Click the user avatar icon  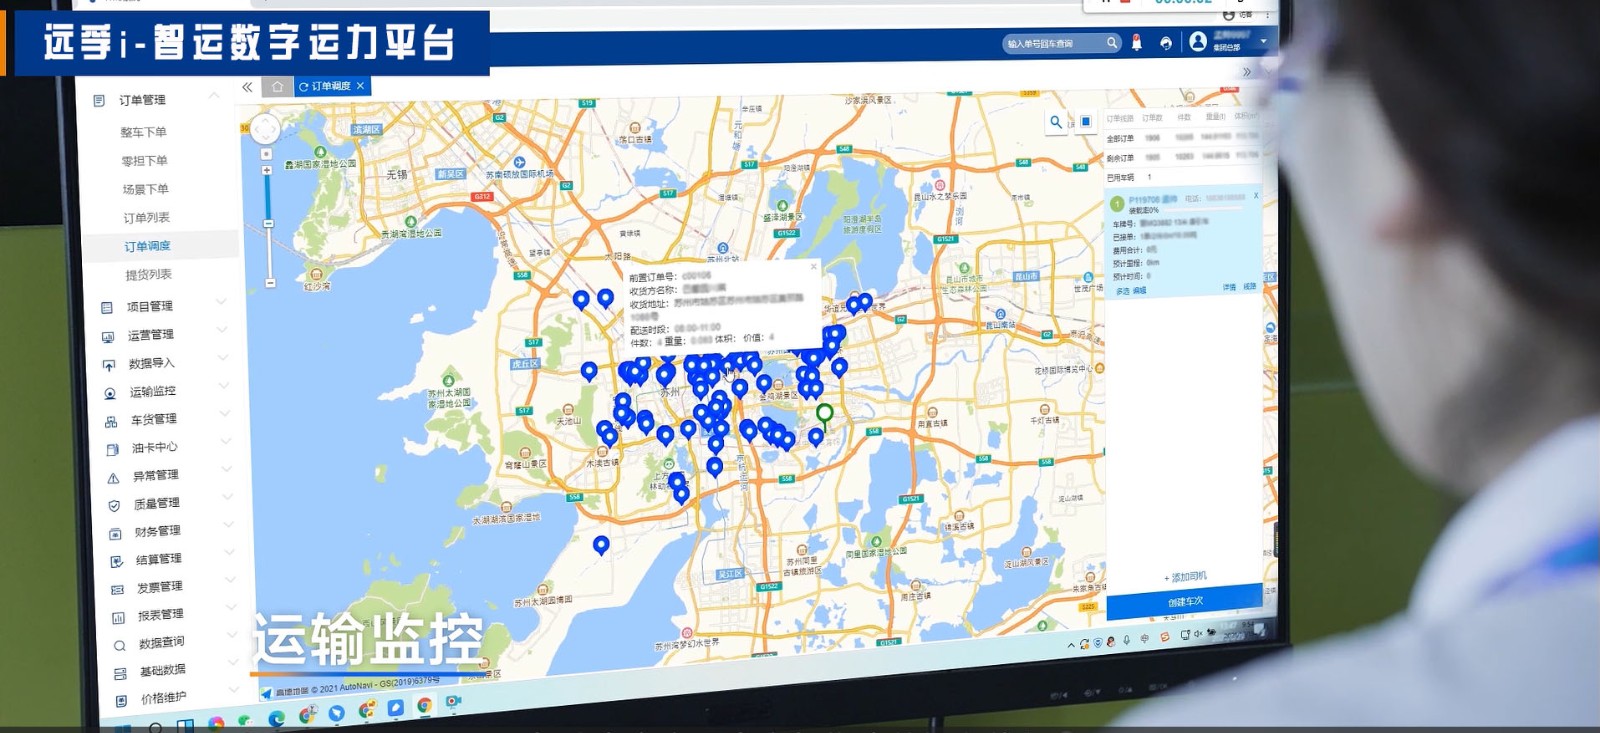[x=1198, y=41]
